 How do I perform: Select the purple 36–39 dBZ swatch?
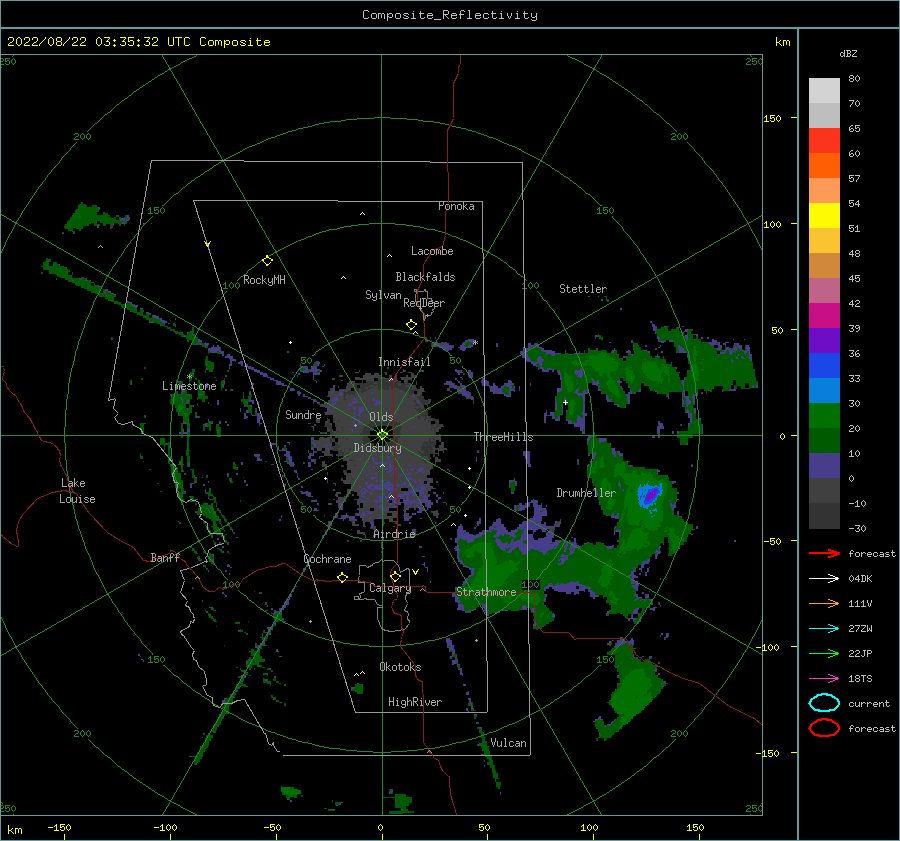(824, 341)
